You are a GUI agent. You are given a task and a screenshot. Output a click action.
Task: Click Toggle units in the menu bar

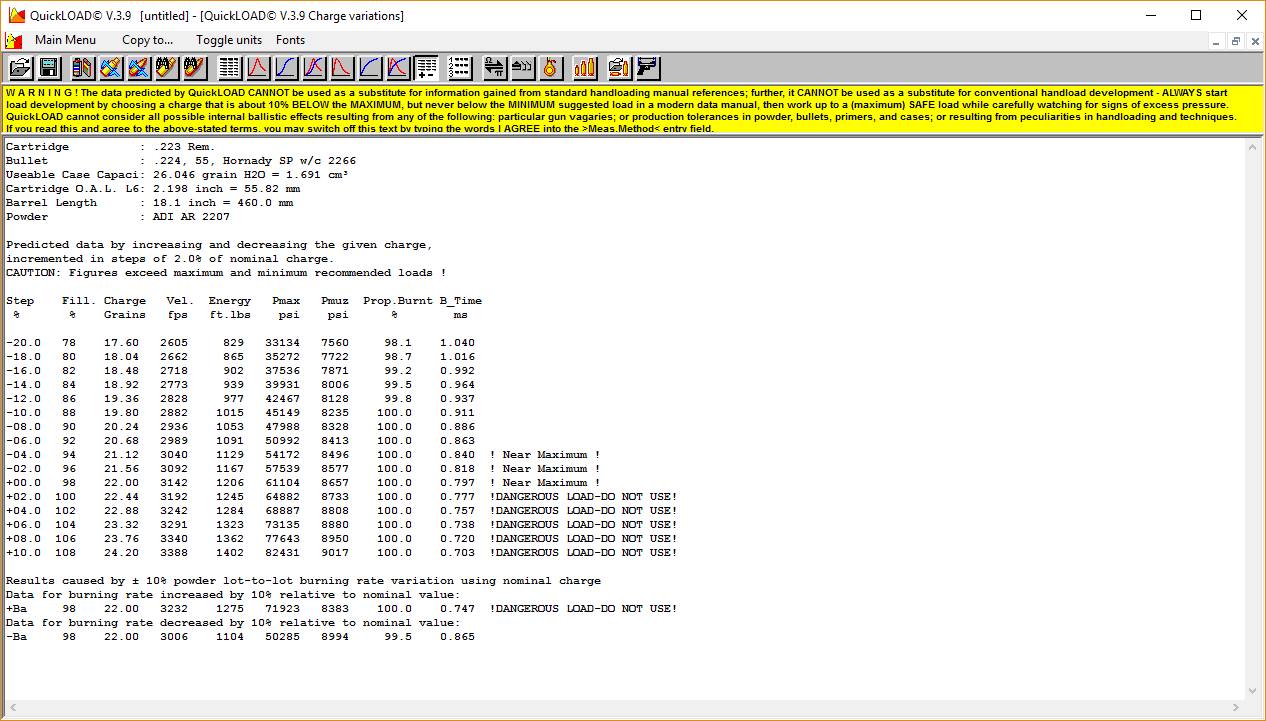click(229, 40)
